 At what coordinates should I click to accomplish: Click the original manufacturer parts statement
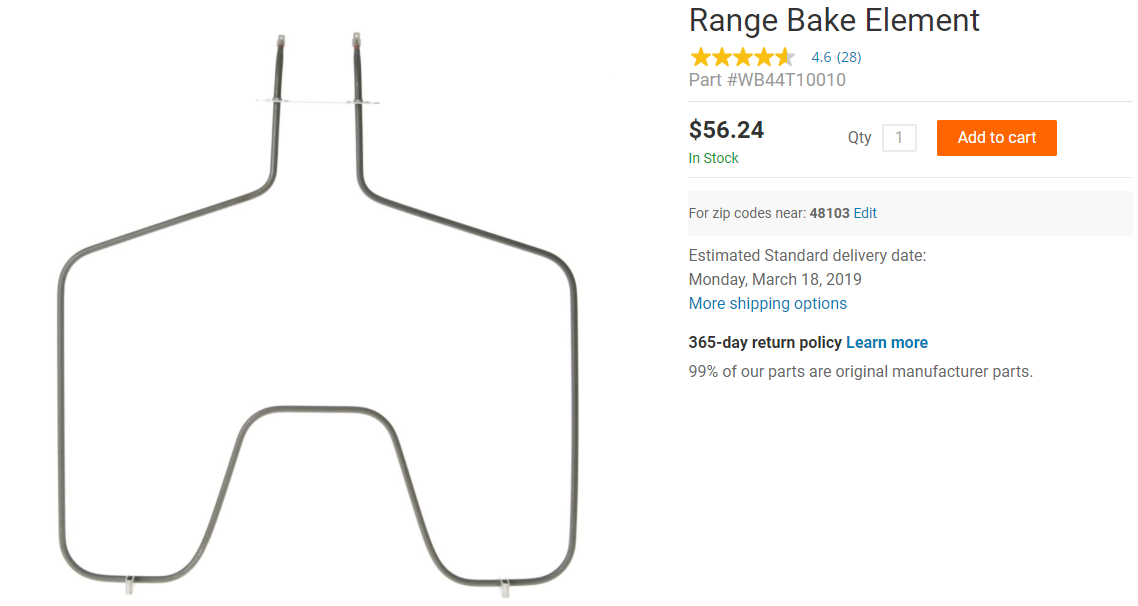click(860, 371)
